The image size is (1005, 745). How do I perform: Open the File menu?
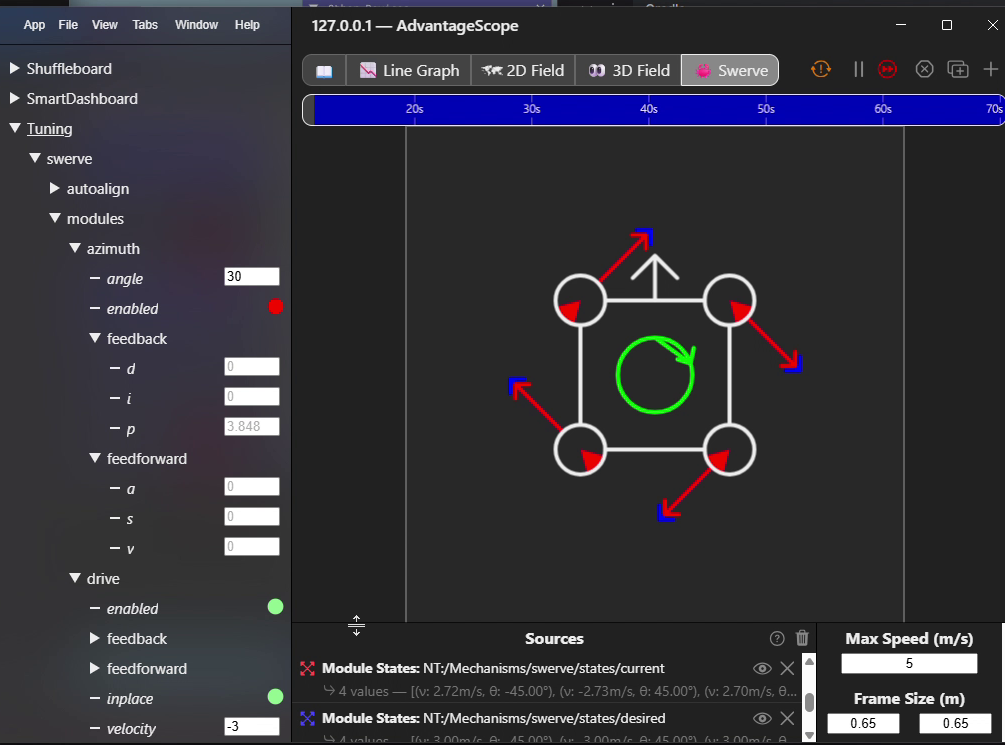click(x=68, y=25)
